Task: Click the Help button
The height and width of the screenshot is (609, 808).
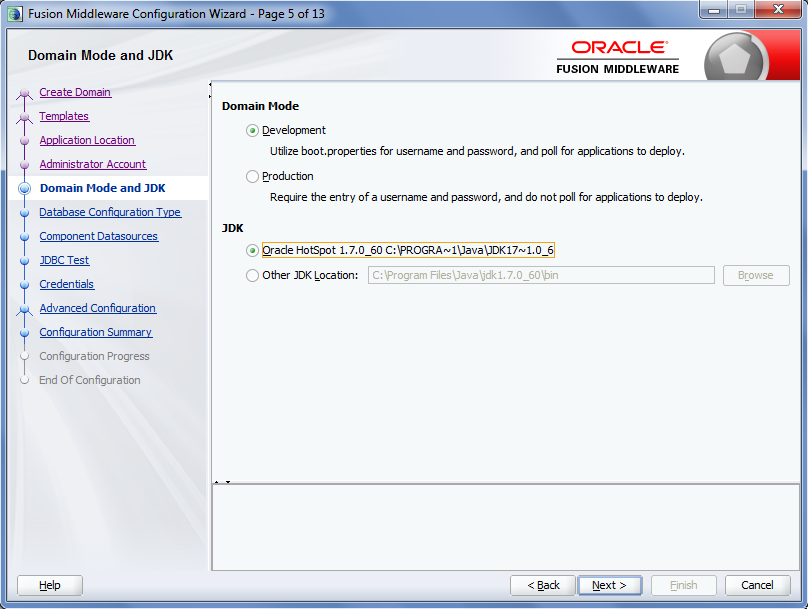Action: [50, 585]
